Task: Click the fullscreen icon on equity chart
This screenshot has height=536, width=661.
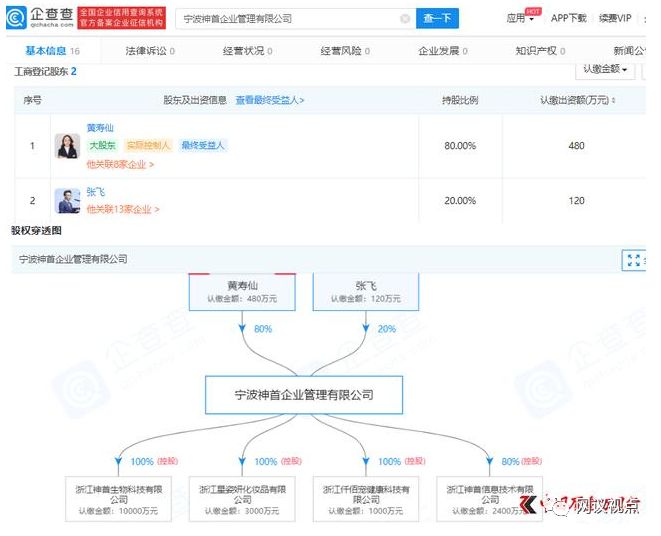Action: 633,260
